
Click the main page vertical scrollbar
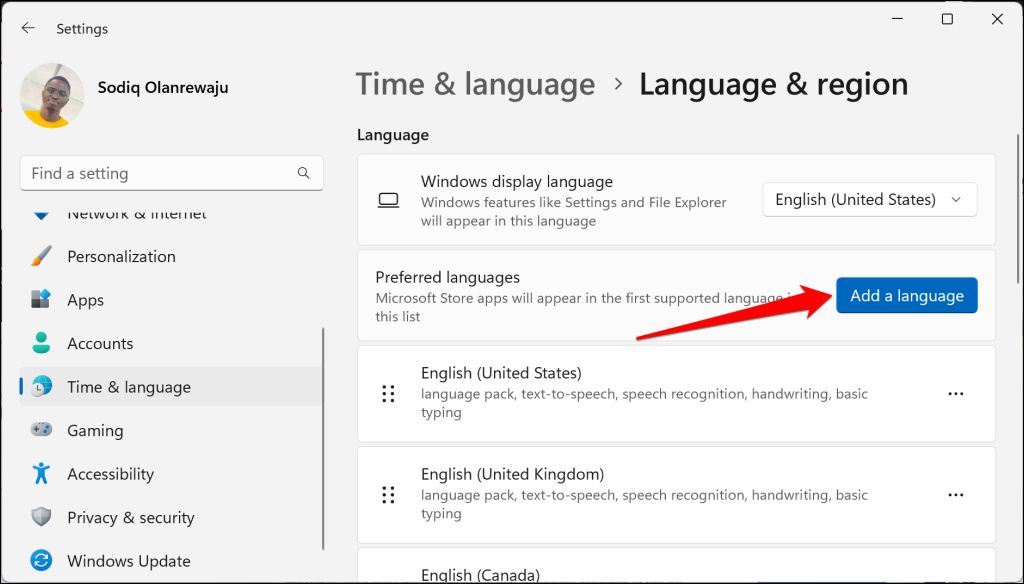[x=1018, y=209]
